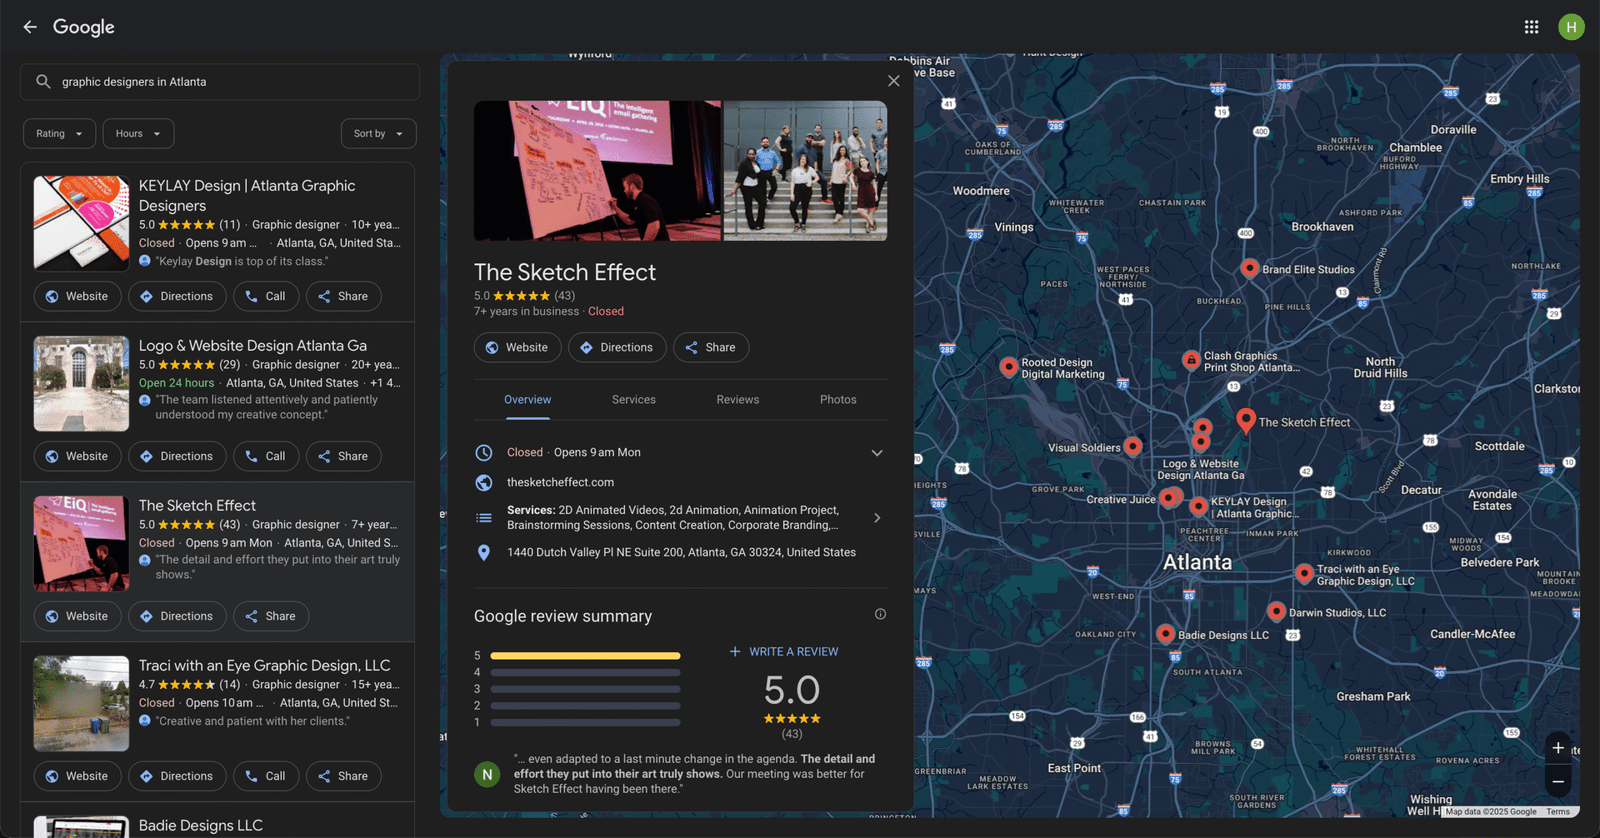Click the 1440 Dutch Valley Pl address
Viewport: 1600px width, 838px height.
pos(681,552)
